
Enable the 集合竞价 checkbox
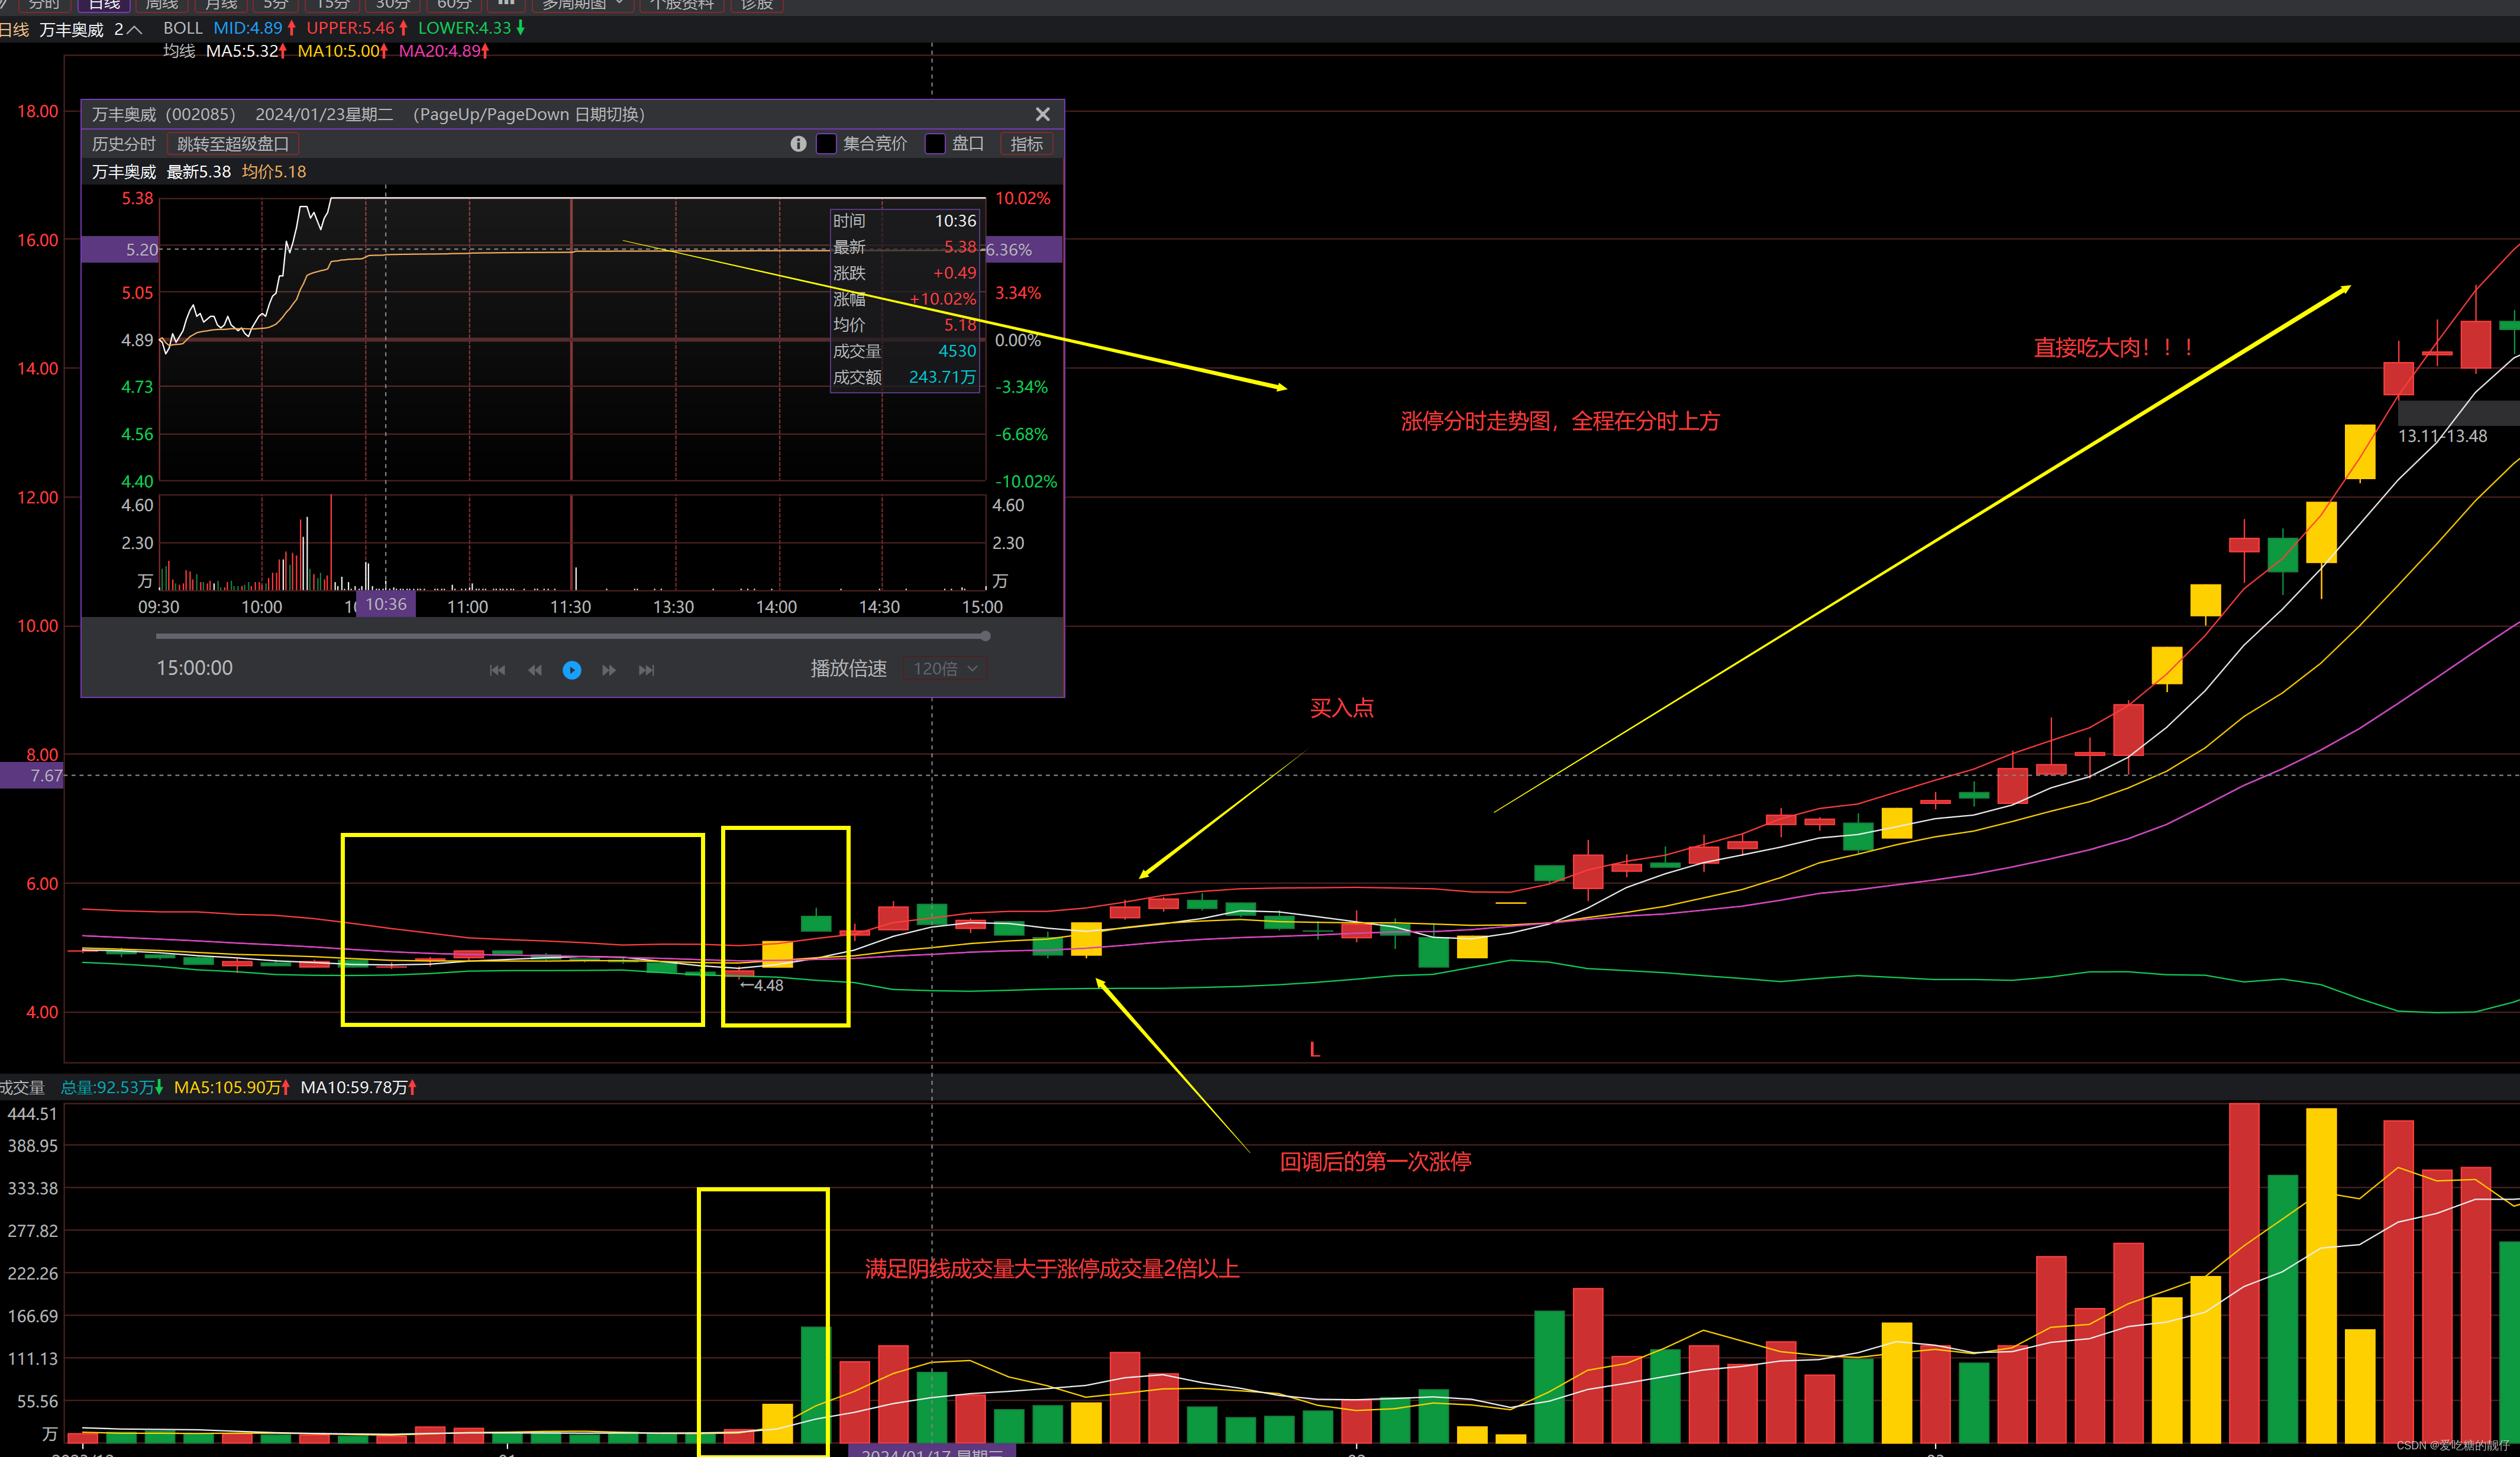tap(826, 144)
